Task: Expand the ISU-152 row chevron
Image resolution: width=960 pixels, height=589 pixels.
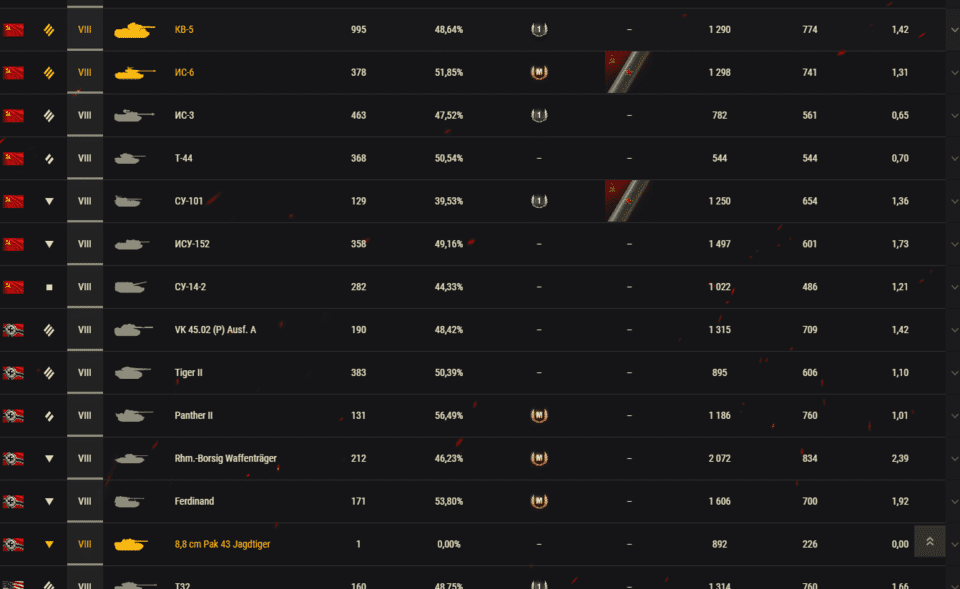Action: 953,244
